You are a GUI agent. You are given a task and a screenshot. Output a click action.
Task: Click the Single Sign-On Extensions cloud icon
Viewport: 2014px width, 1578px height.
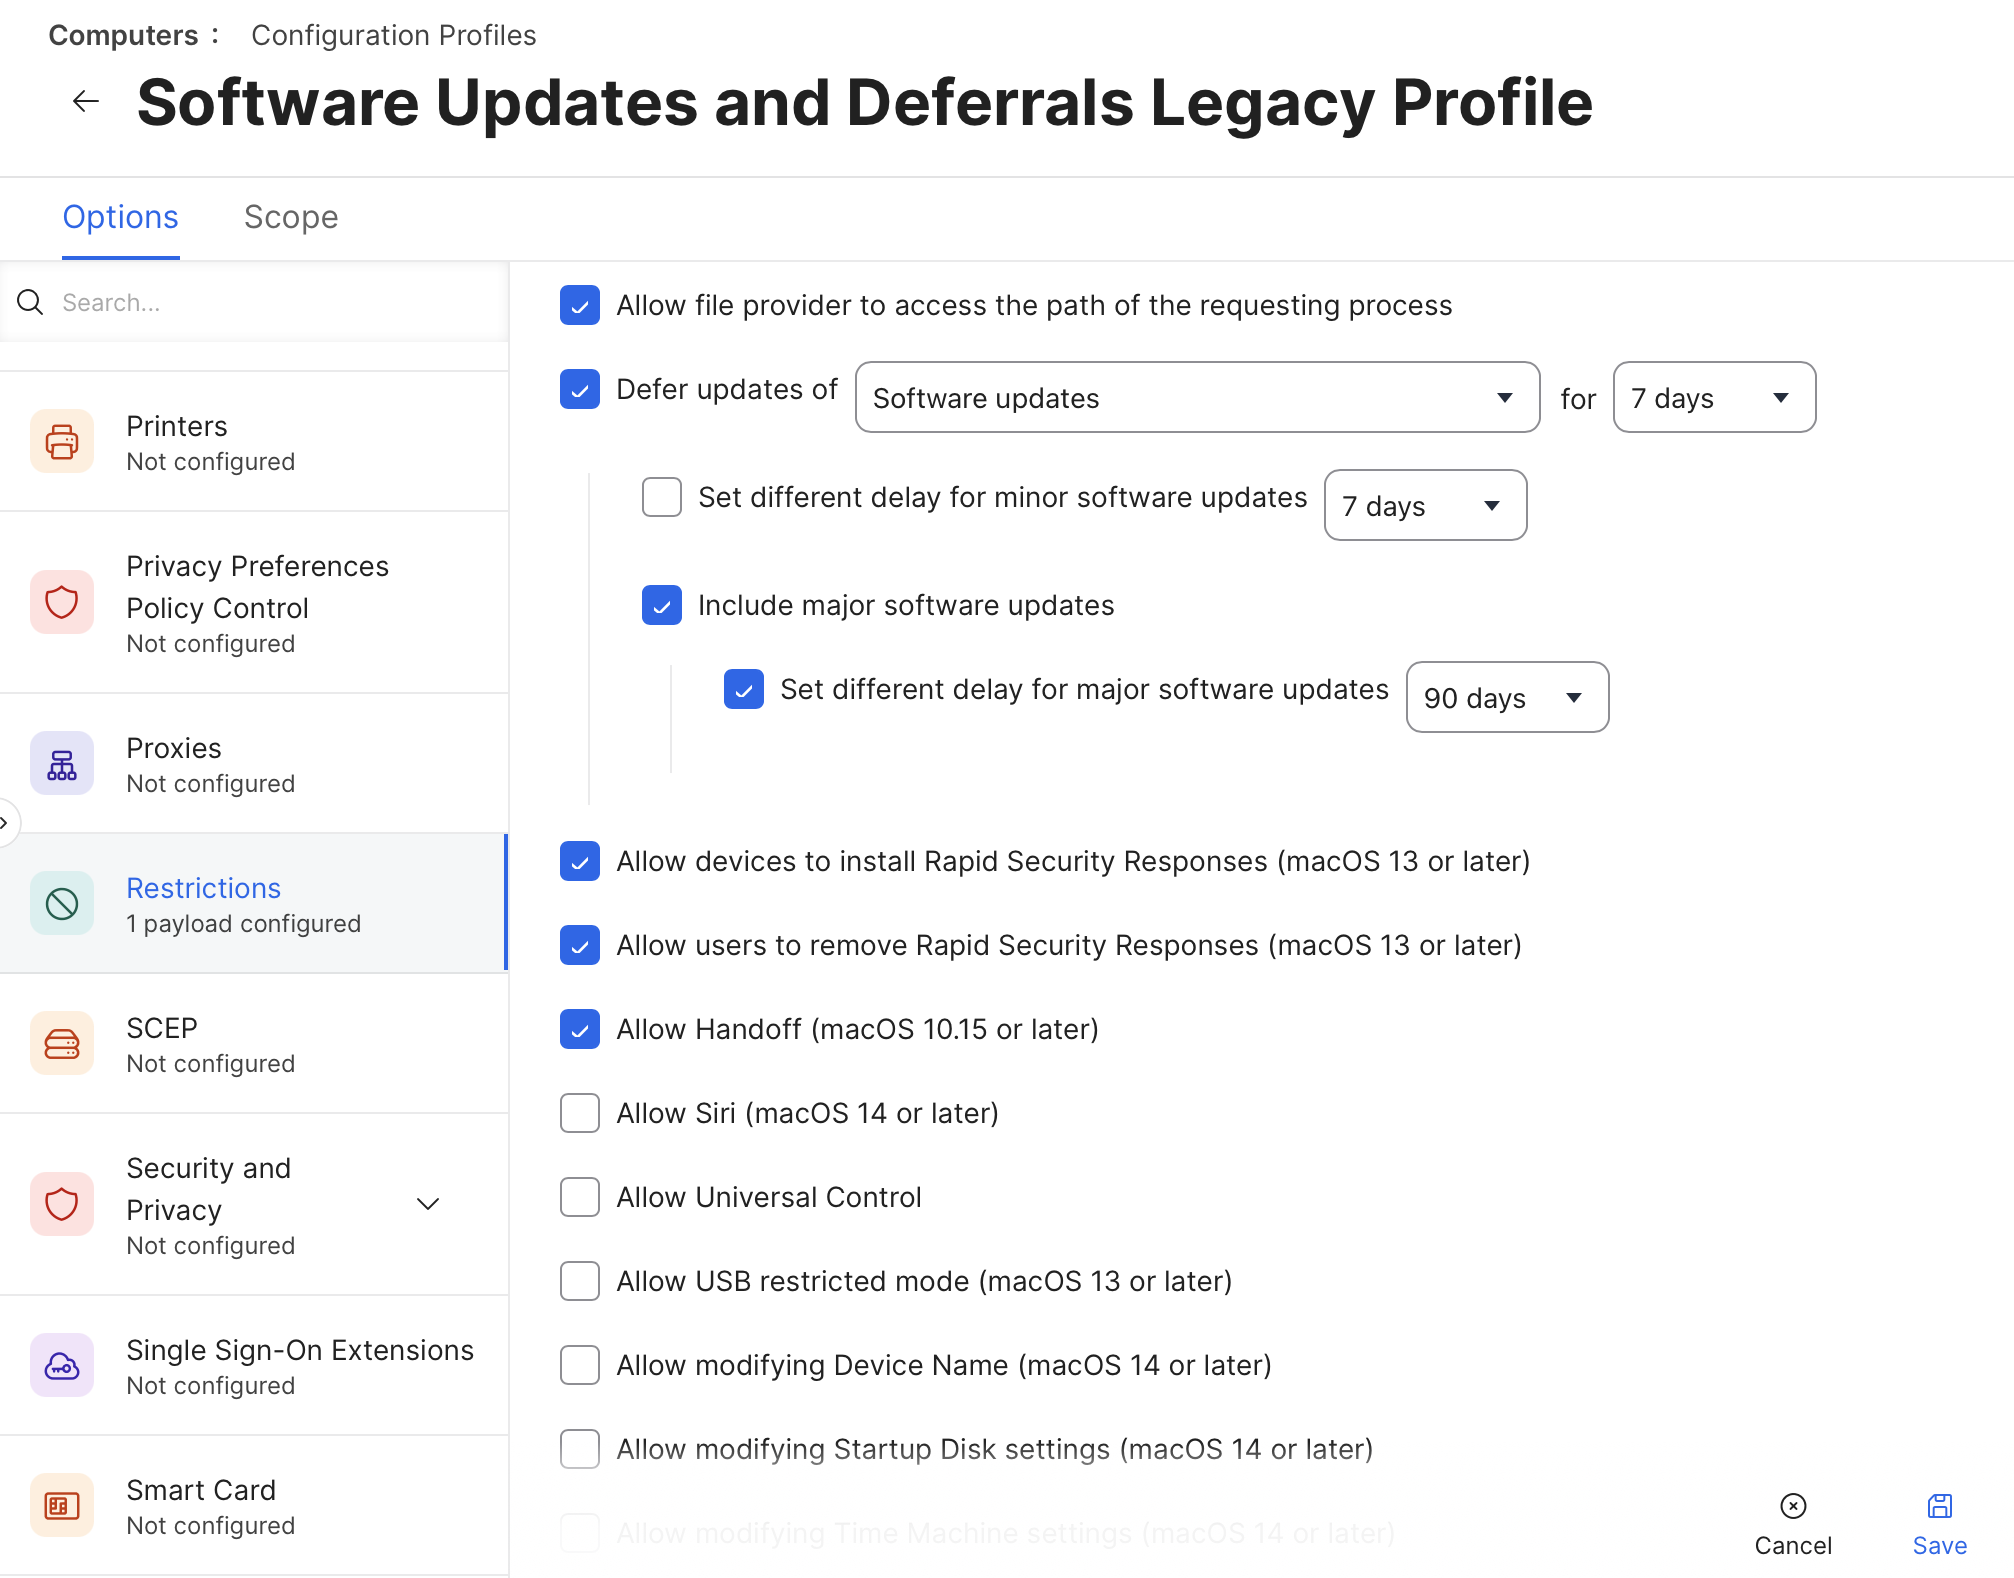point(62,1366)
